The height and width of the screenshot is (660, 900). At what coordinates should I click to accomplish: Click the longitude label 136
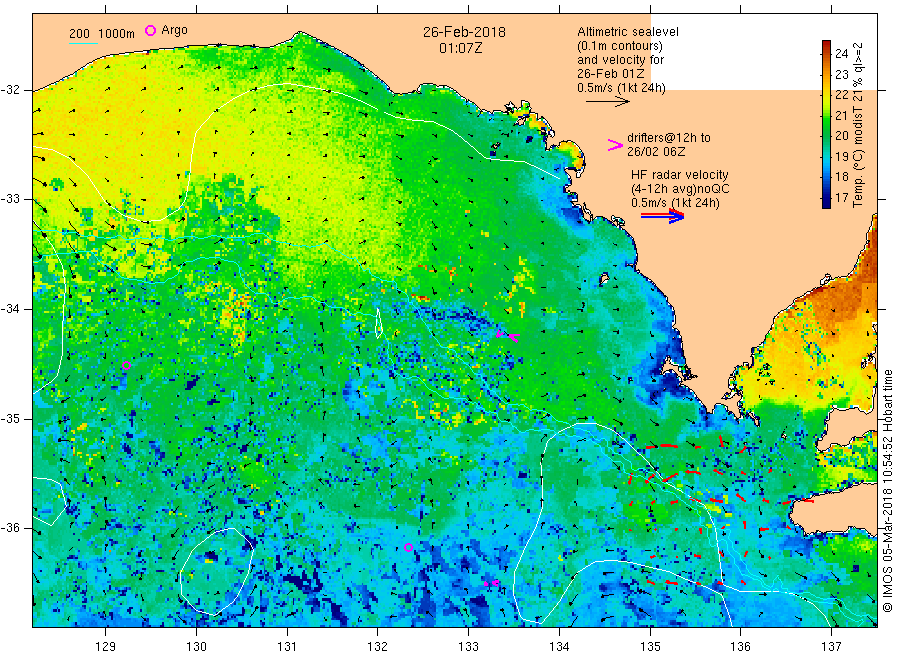click(x=740, y=647)
